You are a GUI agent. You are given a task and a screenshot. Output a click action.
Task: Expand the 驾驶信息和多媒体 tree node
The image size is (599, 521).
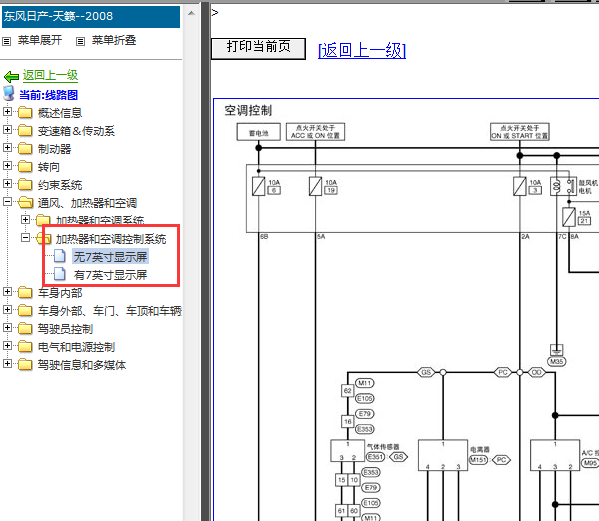point(7,364)
